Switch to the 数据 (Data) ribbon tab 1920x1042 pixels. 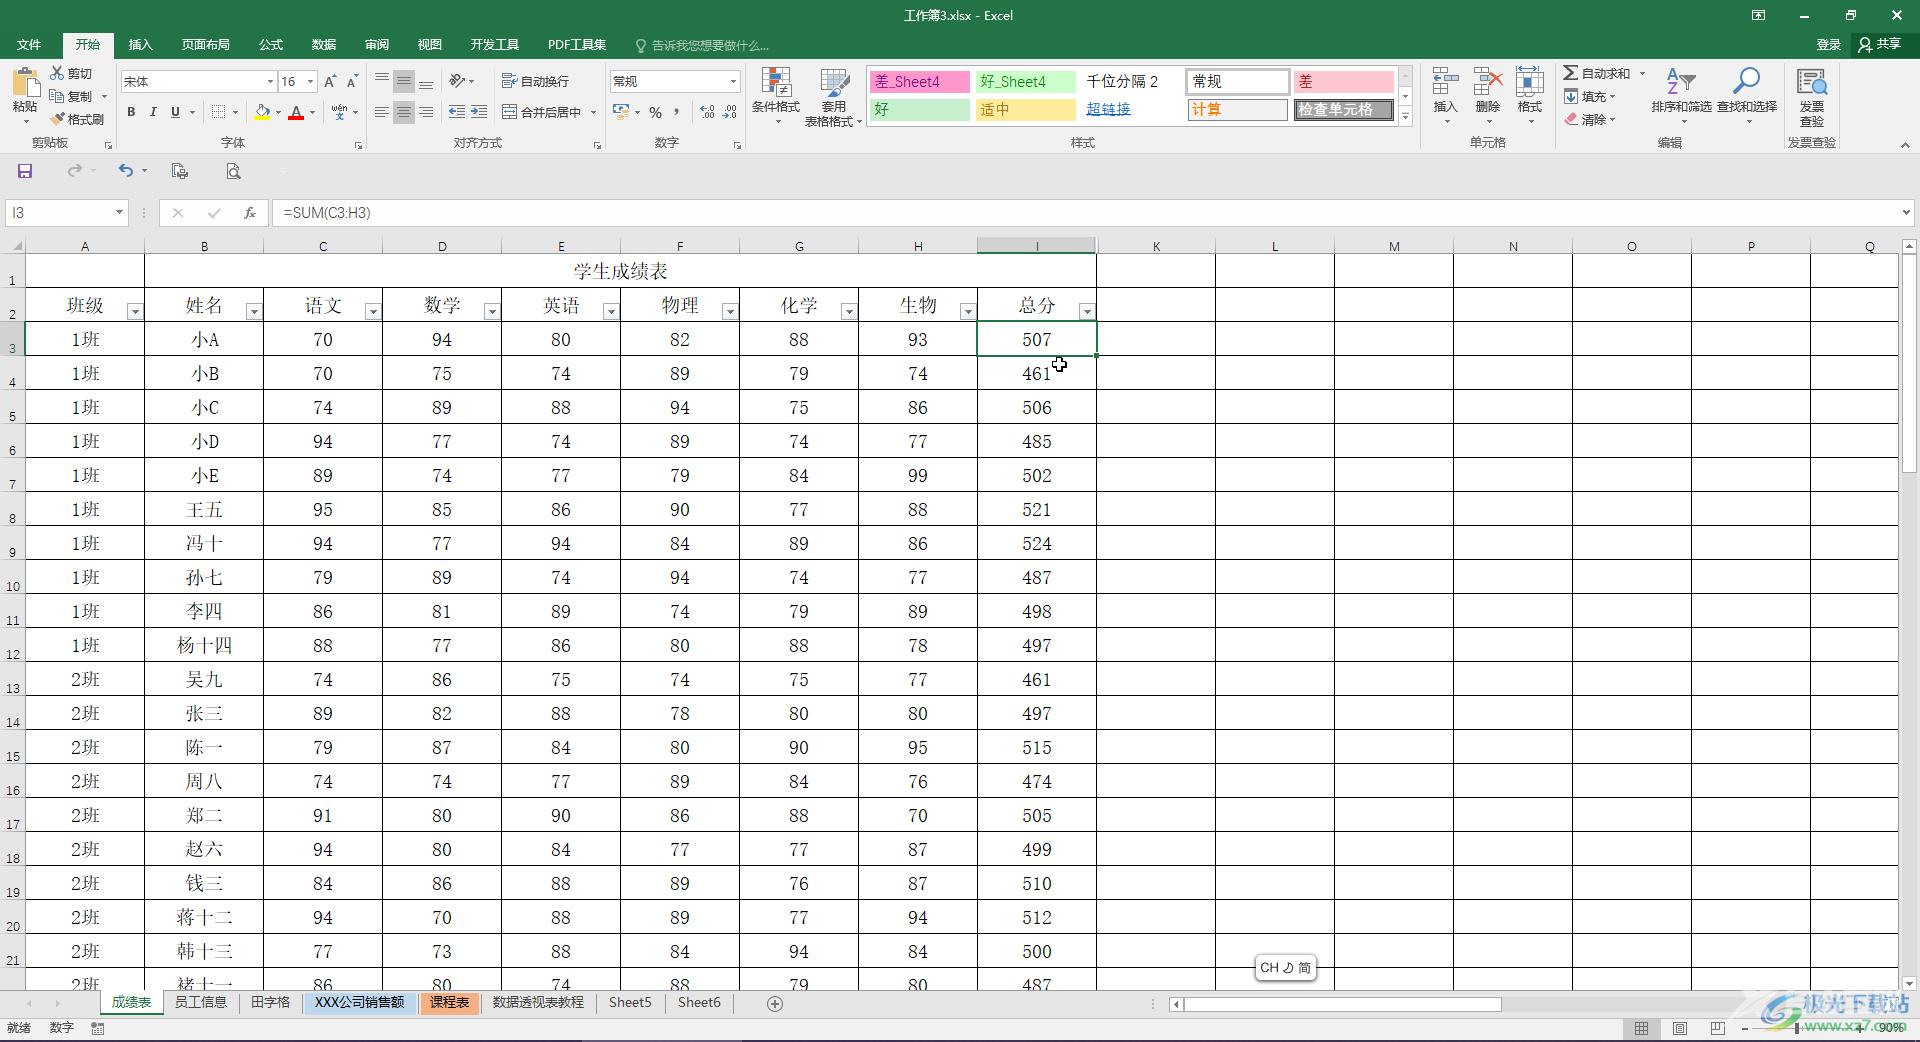[x=324, y=44]
